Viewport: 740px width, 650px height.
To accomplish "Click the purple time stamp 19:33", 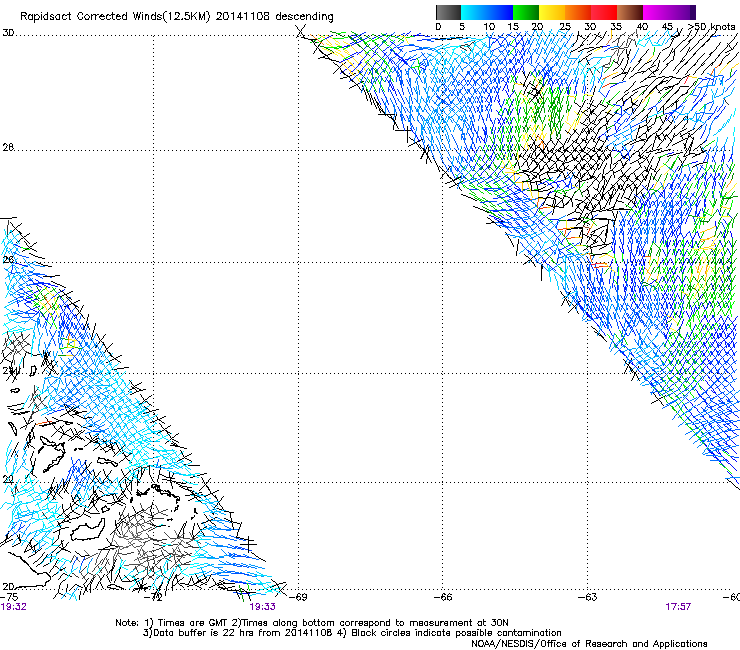I will pyautogui.click(x=262, y=607).
